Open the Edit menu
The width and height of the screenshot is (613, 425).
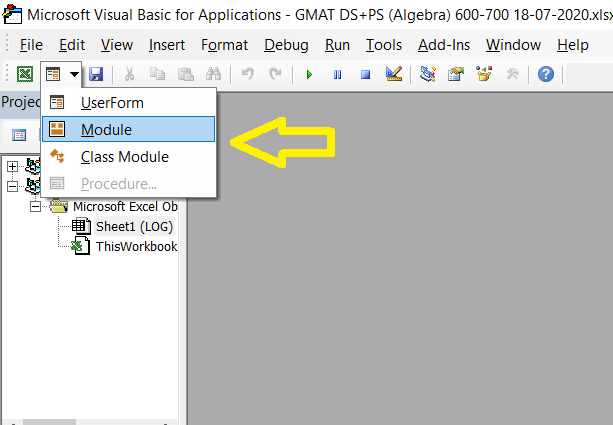point(72,45)
